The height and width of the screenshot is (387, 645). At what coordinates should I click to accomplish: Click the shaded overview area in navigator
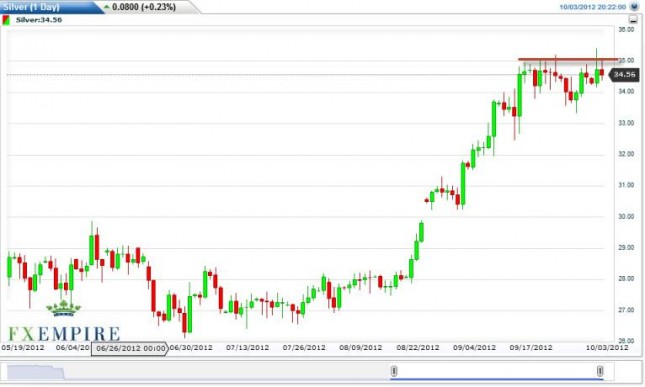pos(35,372)
